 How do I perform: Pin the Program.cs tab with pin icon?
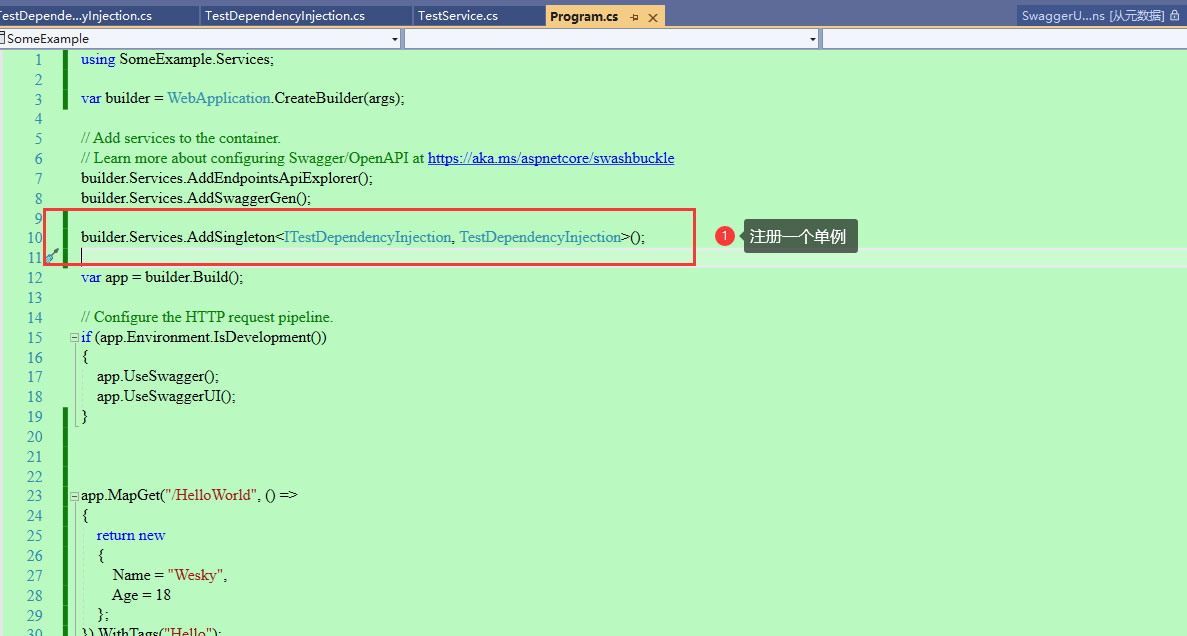pos(634,17)
